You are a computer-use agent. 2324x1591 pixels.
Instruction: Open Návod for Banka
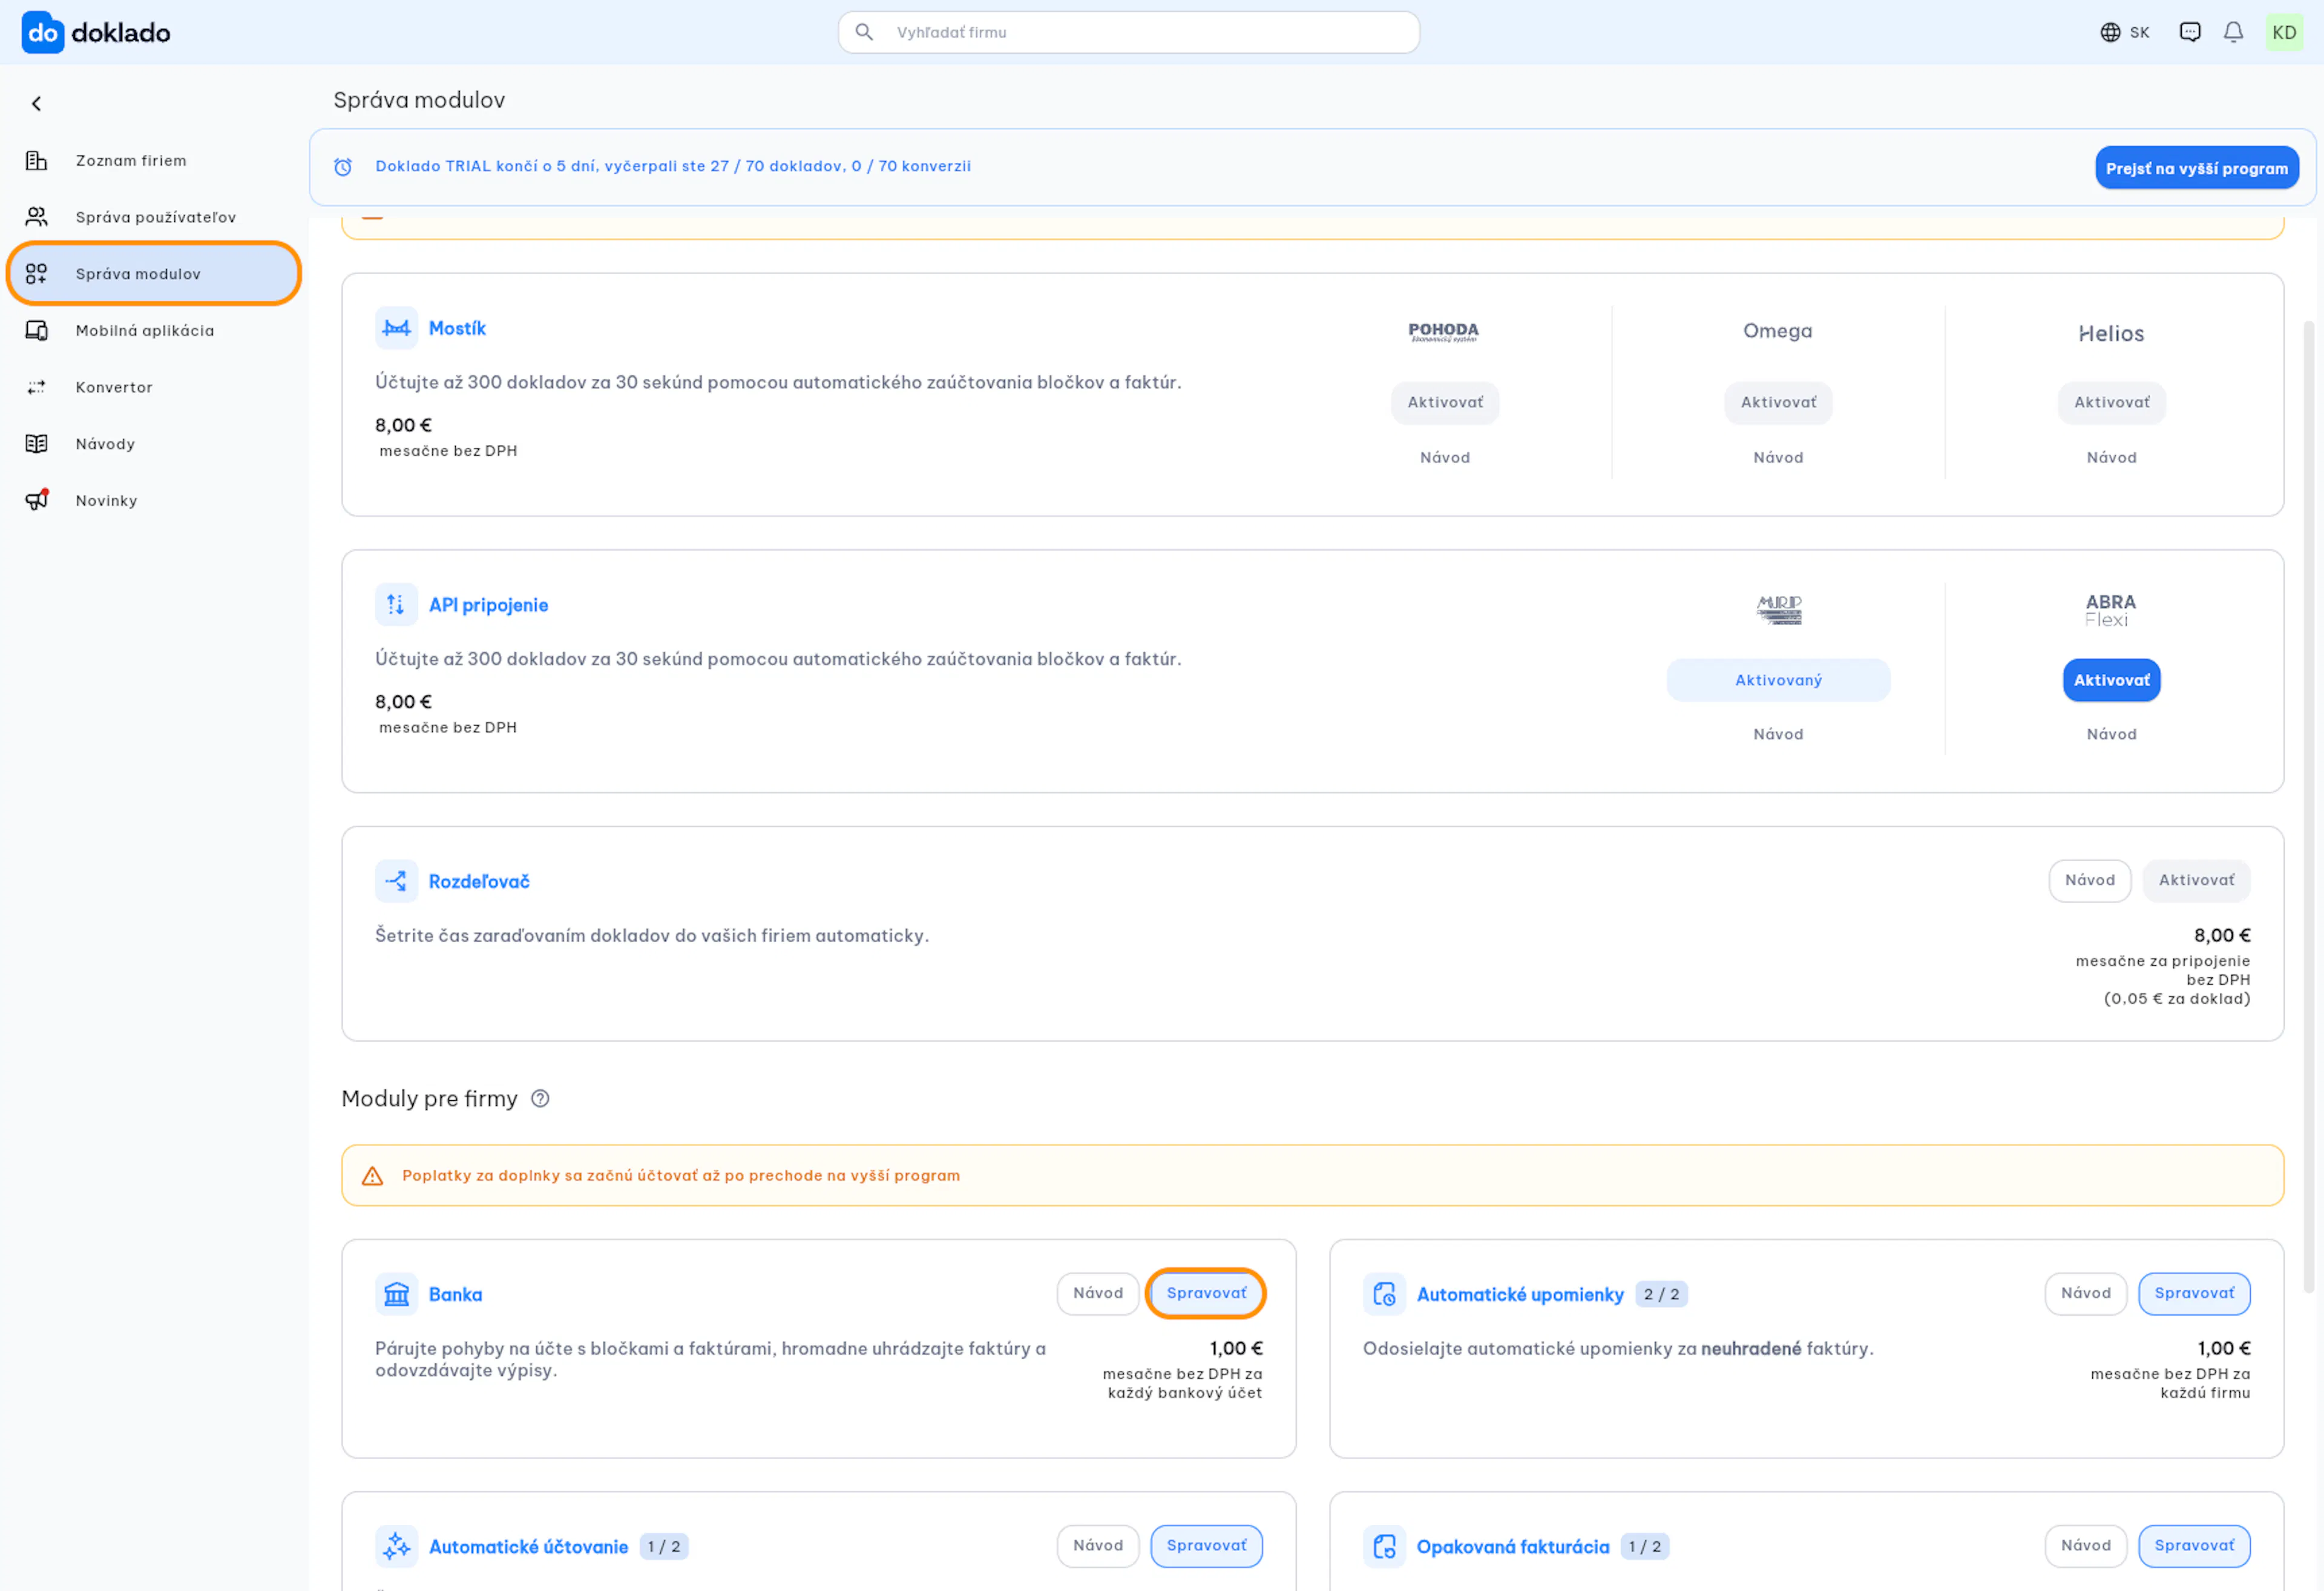(1097, 1294)
